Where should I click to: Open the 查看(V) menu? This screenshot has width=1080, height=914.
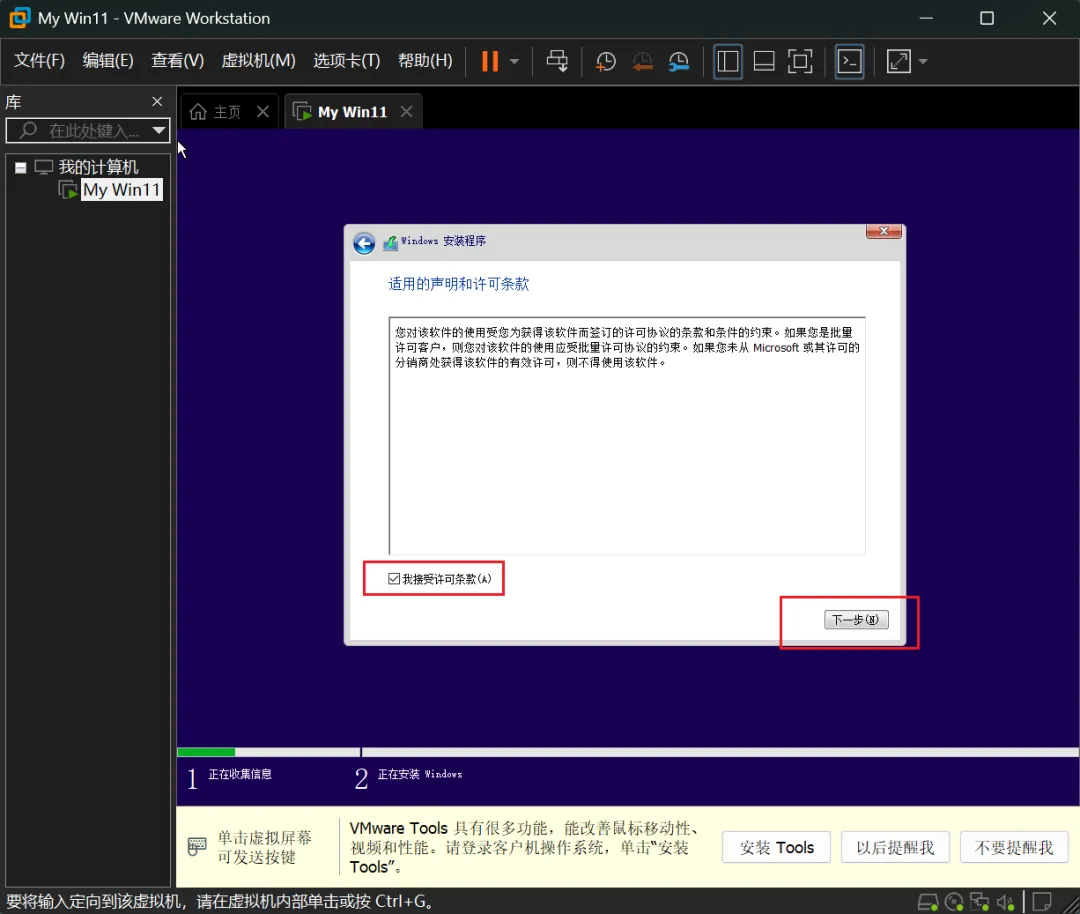click(178, 61)
